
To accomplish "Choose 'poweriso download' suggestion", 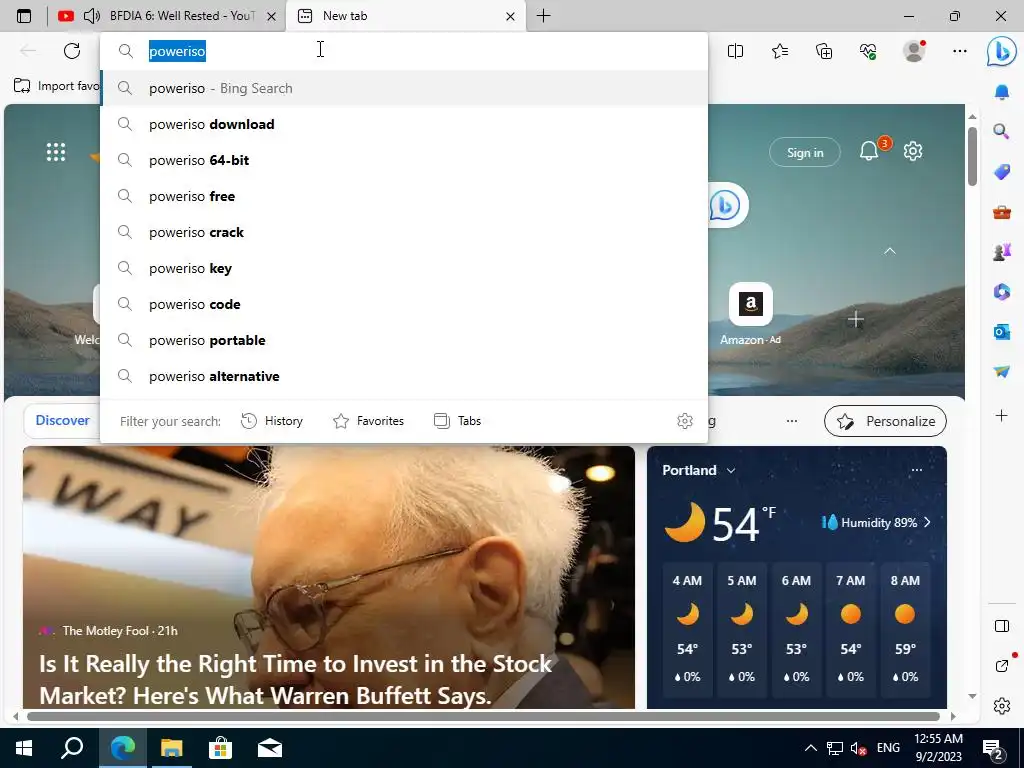I will [x=404, y=124].
